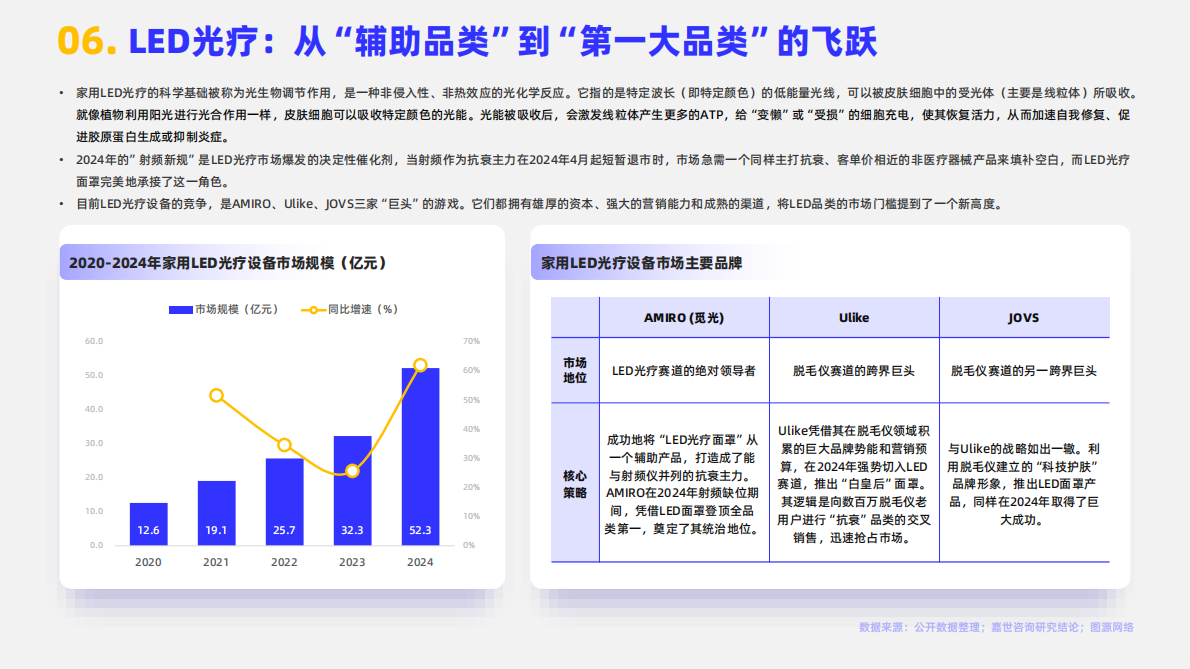Click the 2023 year label under the chart
This screenshot has width=1190, height=669.
pos(350,562)
